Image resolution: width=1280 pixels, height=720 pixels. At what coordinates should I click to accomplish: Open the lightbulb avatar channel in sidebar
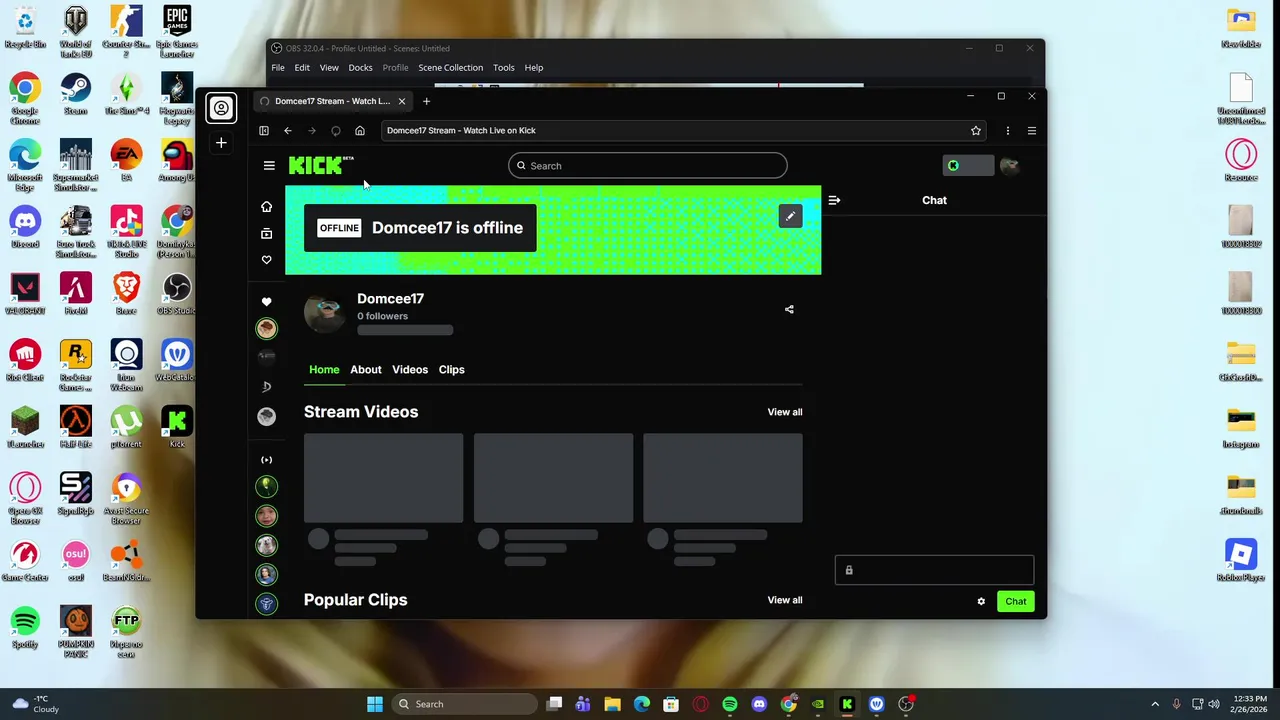click(266, 486)
